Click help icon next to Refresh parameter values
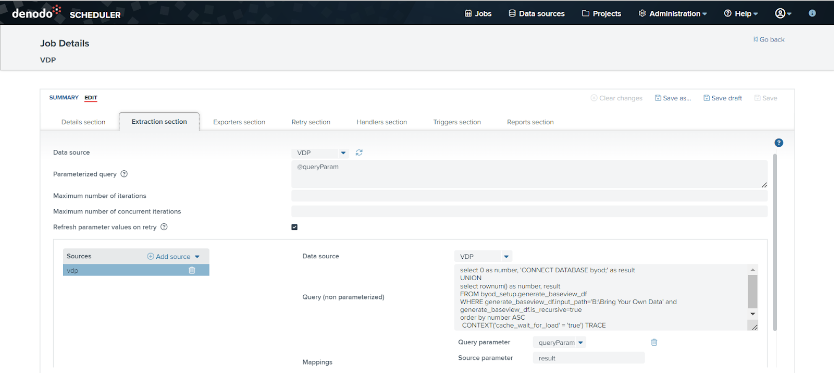This screenshot has height=385, width=836. [x=164, y=227]
